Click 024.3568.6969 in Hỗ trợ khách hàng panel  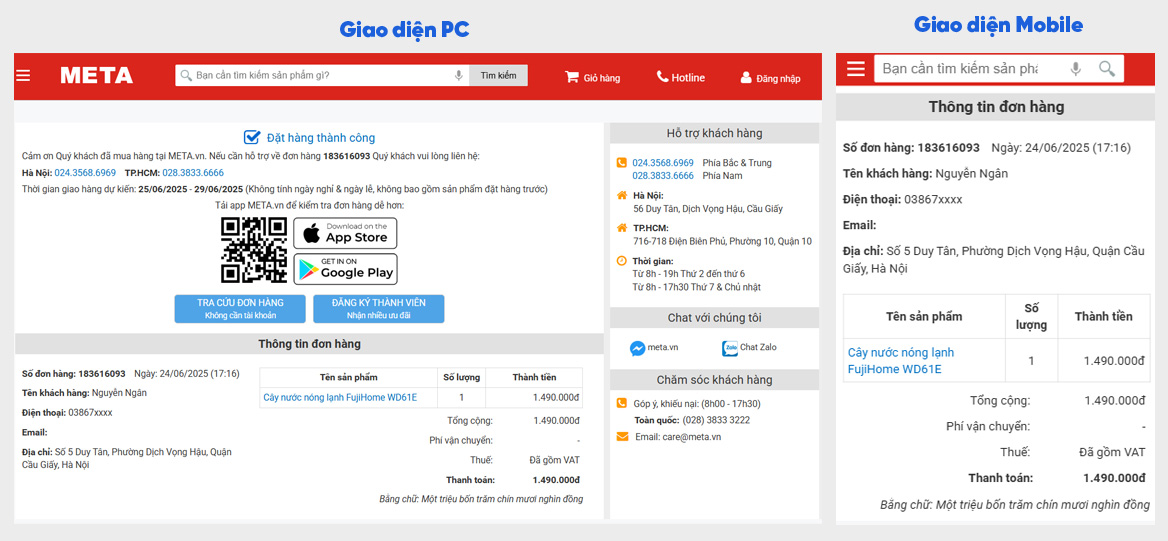663,162
